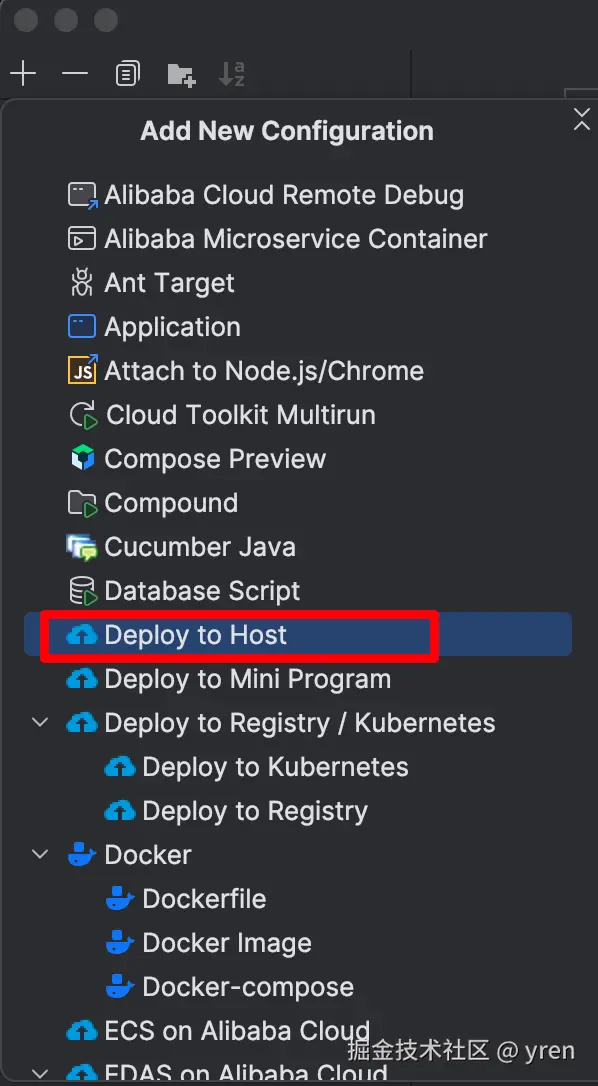
Task: Collapse the Deploy to Registry / Kubernetes group
Action: [41, 723]
